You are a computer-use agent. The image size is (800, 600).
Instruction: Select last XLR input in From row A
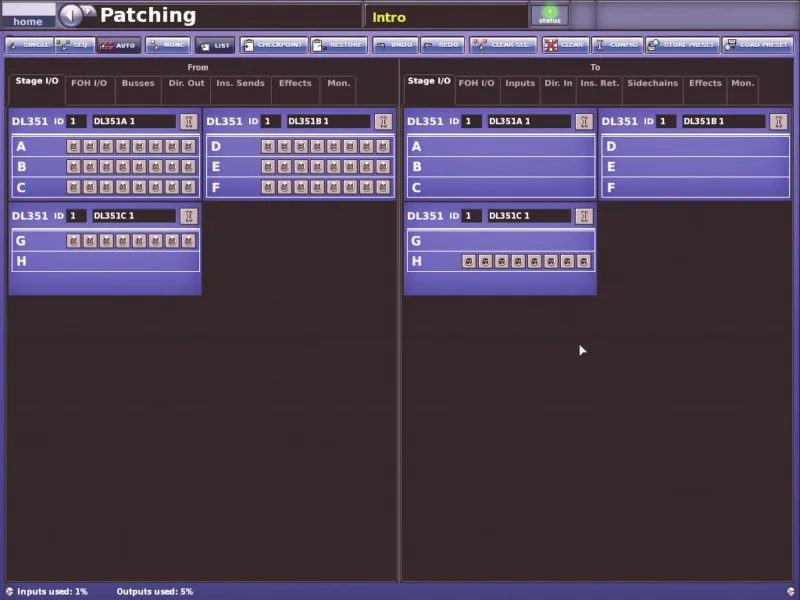tap(188, 147)
